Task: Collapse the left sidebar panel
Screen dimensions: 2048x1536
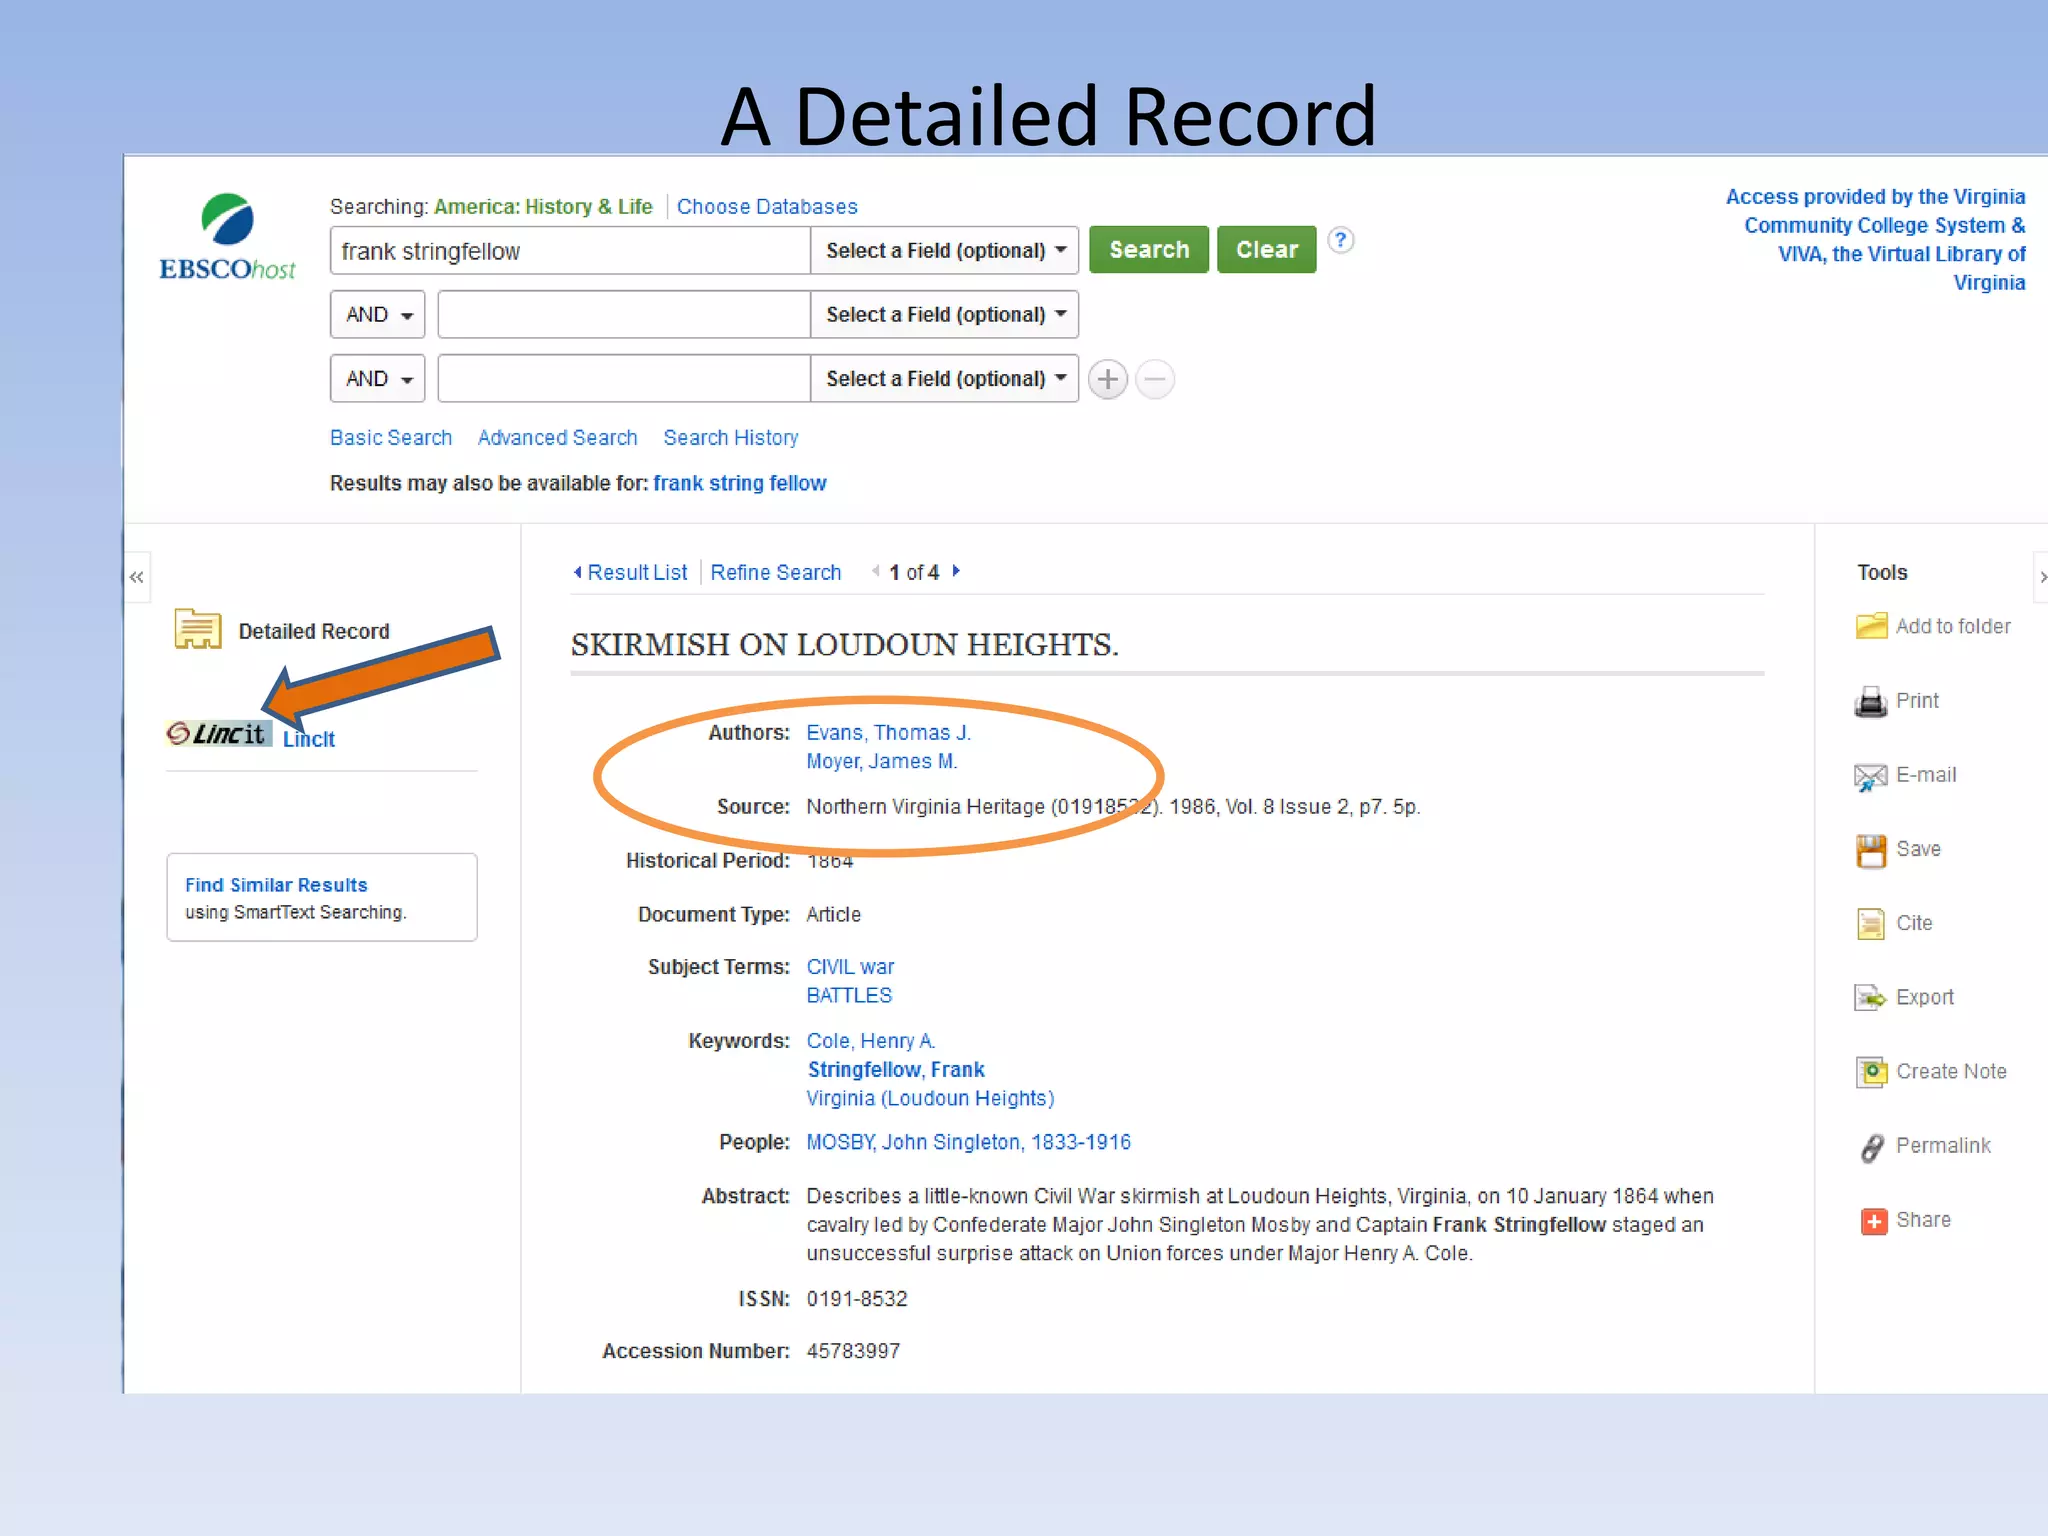Action: (x=137, y=577)
